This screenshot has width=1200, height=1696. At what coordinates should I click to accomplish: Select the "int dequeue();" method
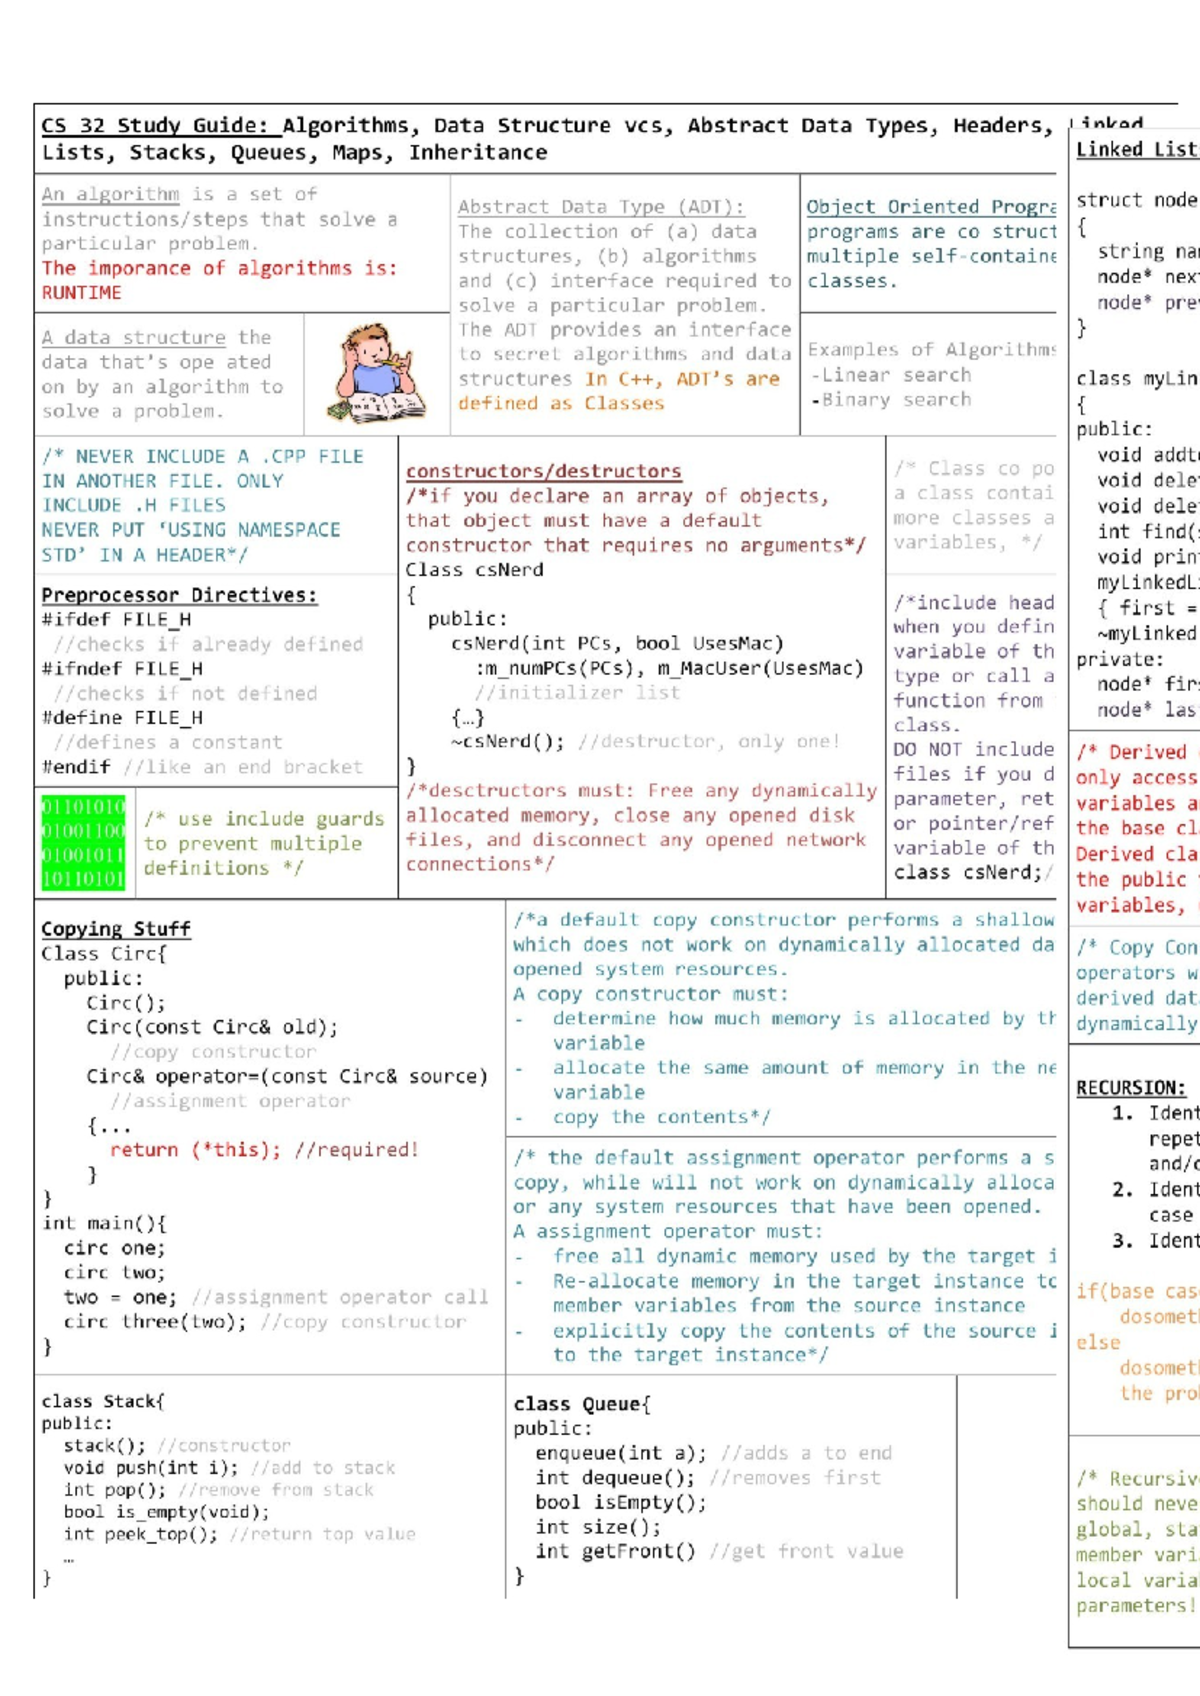click(615, 1478)
